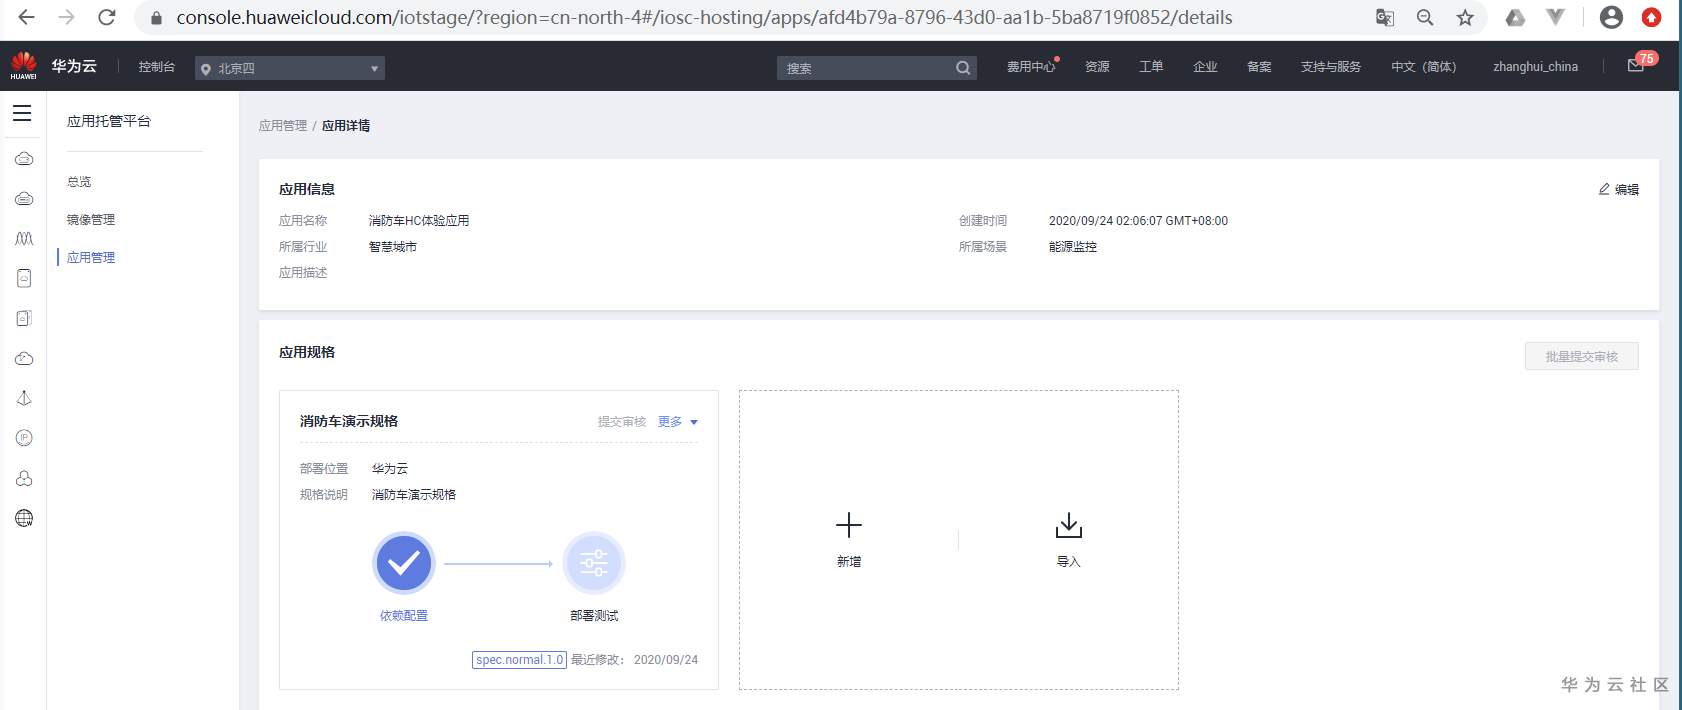
Task: Click the wave-shaped sidebar icon
Action: (24, 239)
